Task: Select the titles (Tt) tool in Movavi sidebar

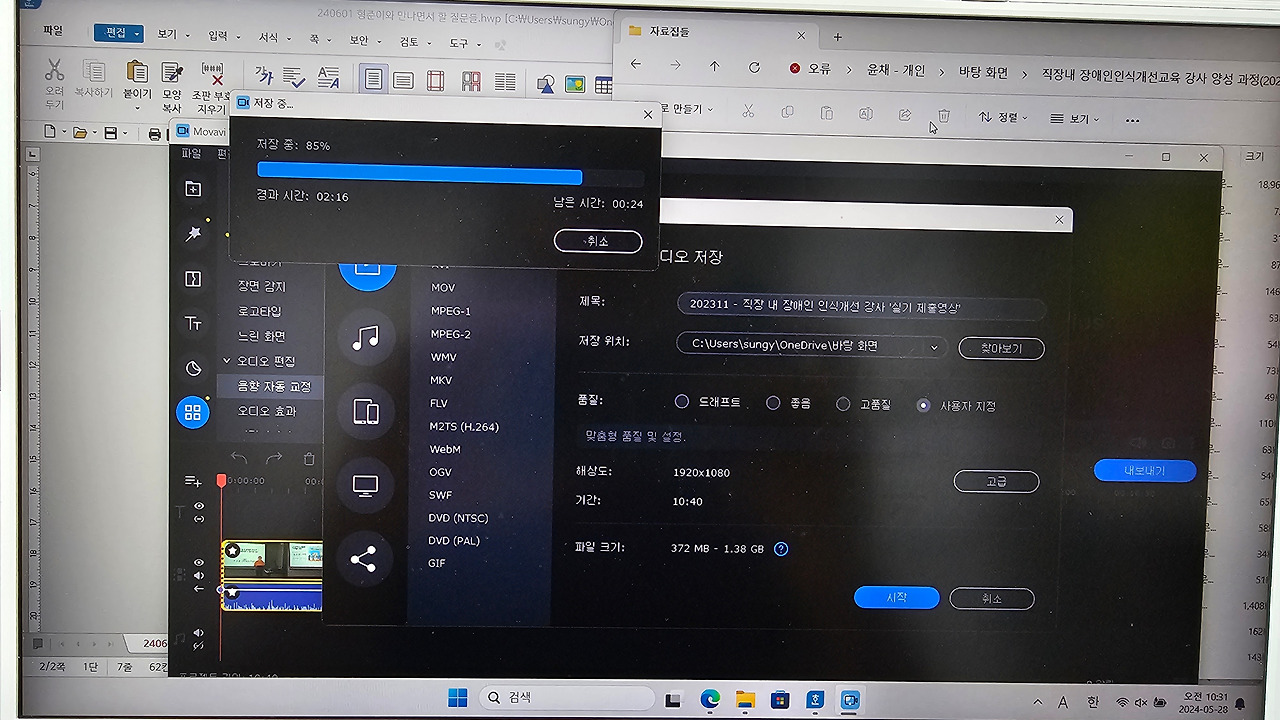Action: click(192, 323)
